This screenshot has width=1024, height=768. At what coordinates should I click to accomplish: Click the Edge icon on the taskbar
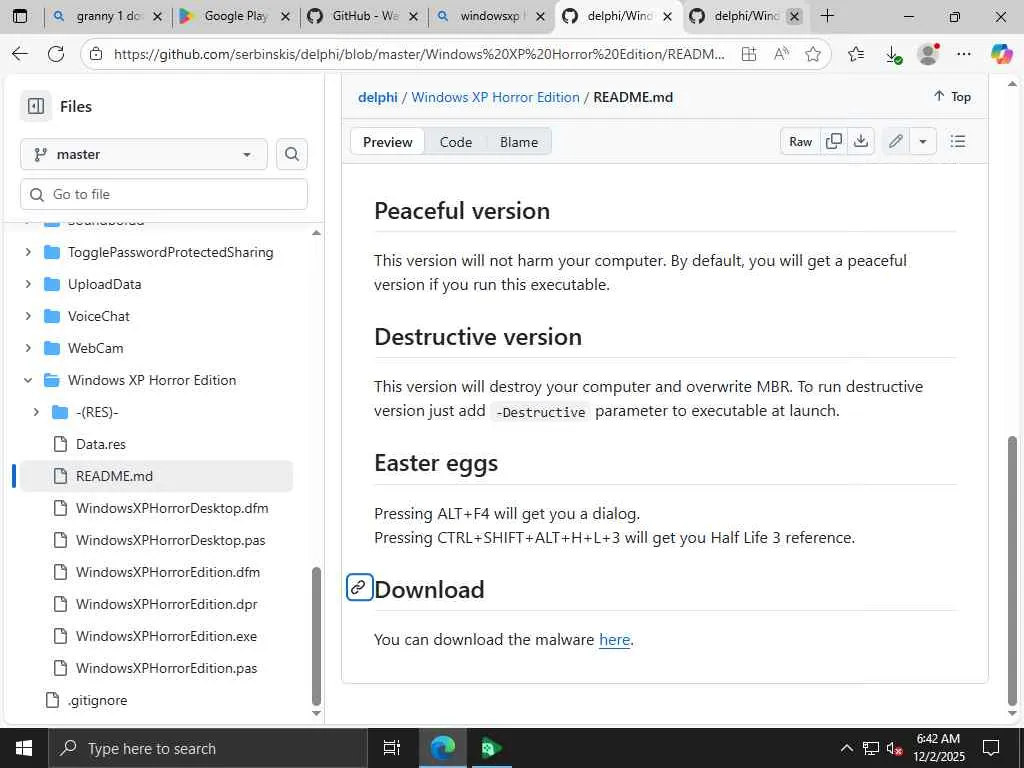(442, 748)
